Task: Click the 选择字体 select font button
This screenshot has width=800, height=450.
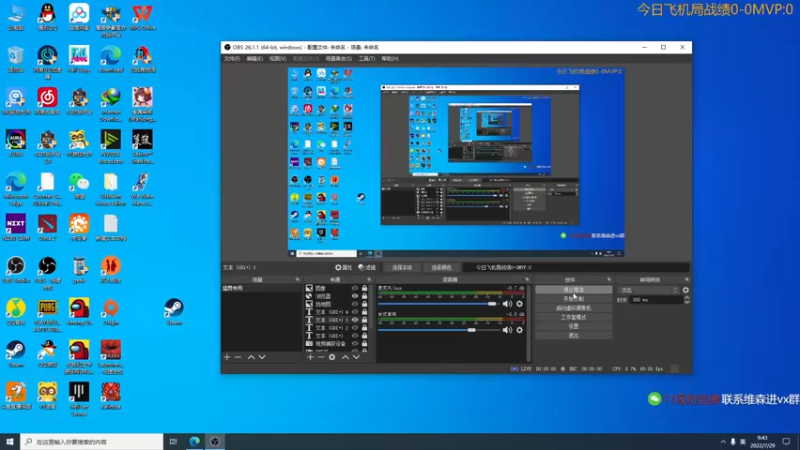Action: tap(402, 267)
